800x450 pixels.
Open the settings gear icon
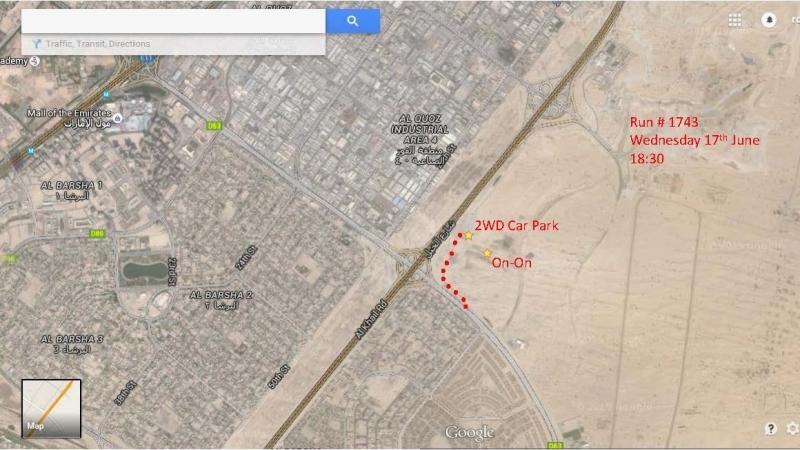(792, 429)
